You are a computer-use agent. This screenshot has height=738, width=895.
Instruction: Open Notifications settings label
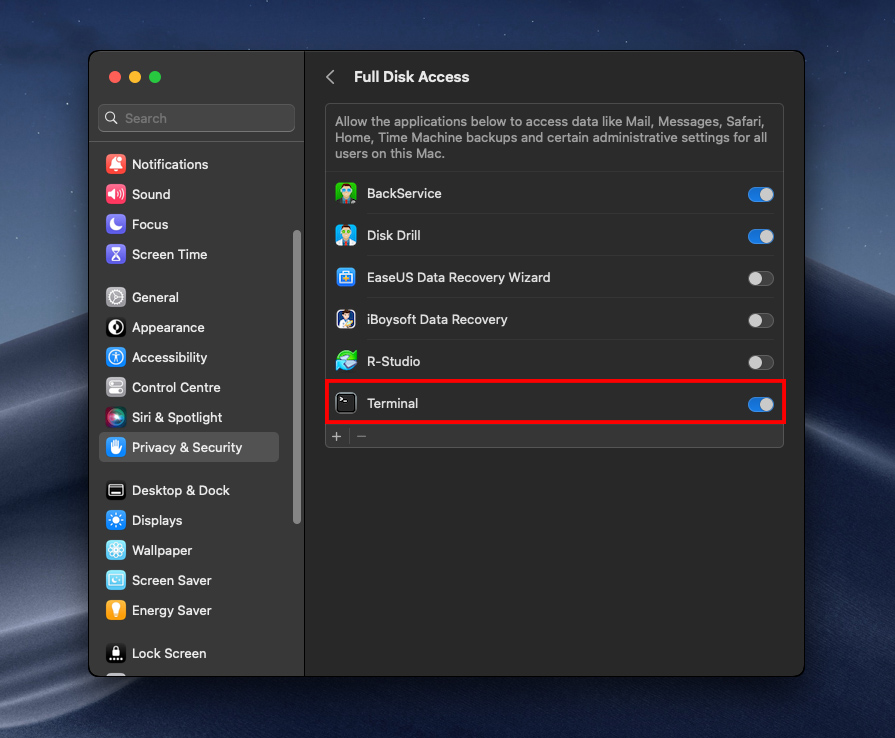170,164
